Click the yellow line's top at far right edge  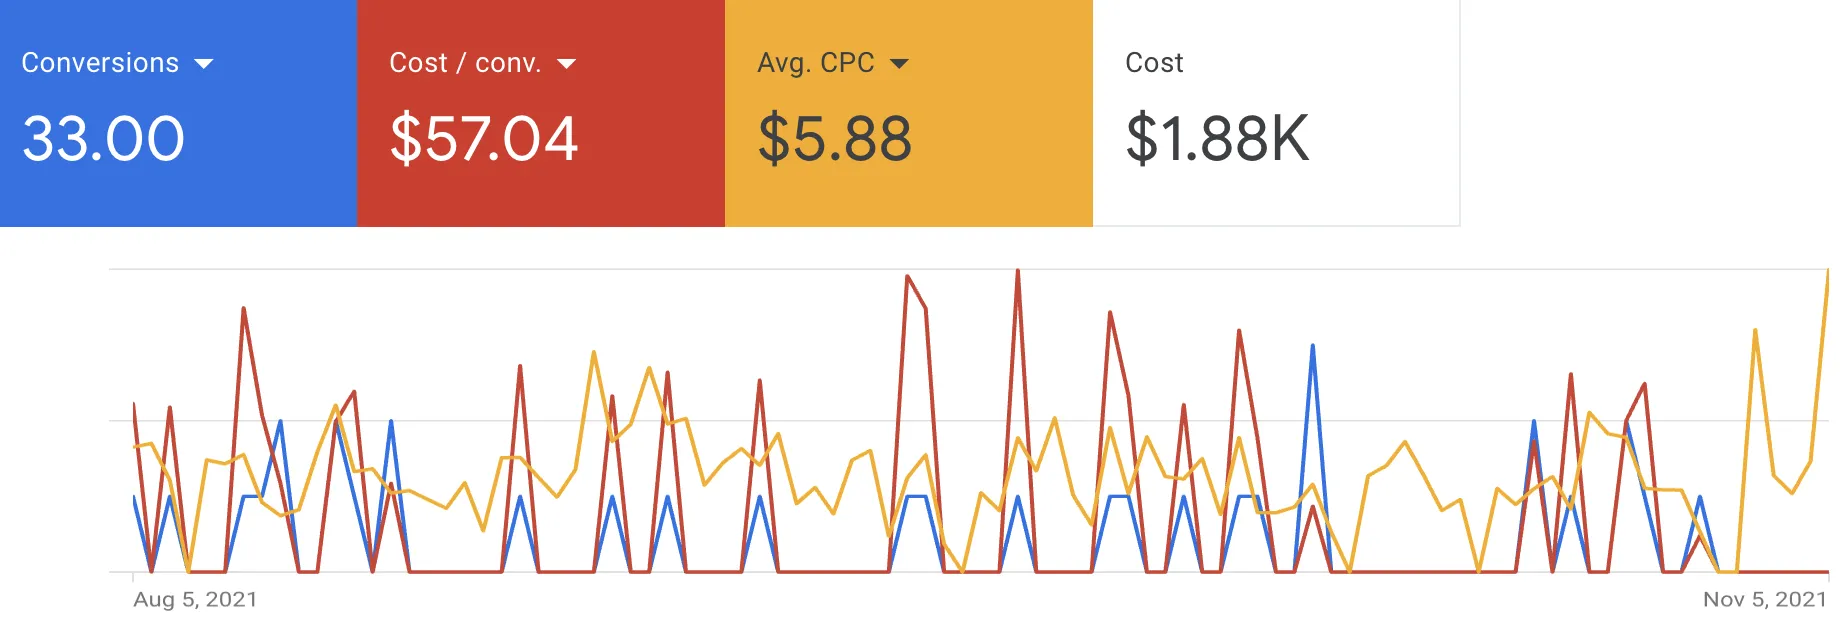tap(1827, 273)
